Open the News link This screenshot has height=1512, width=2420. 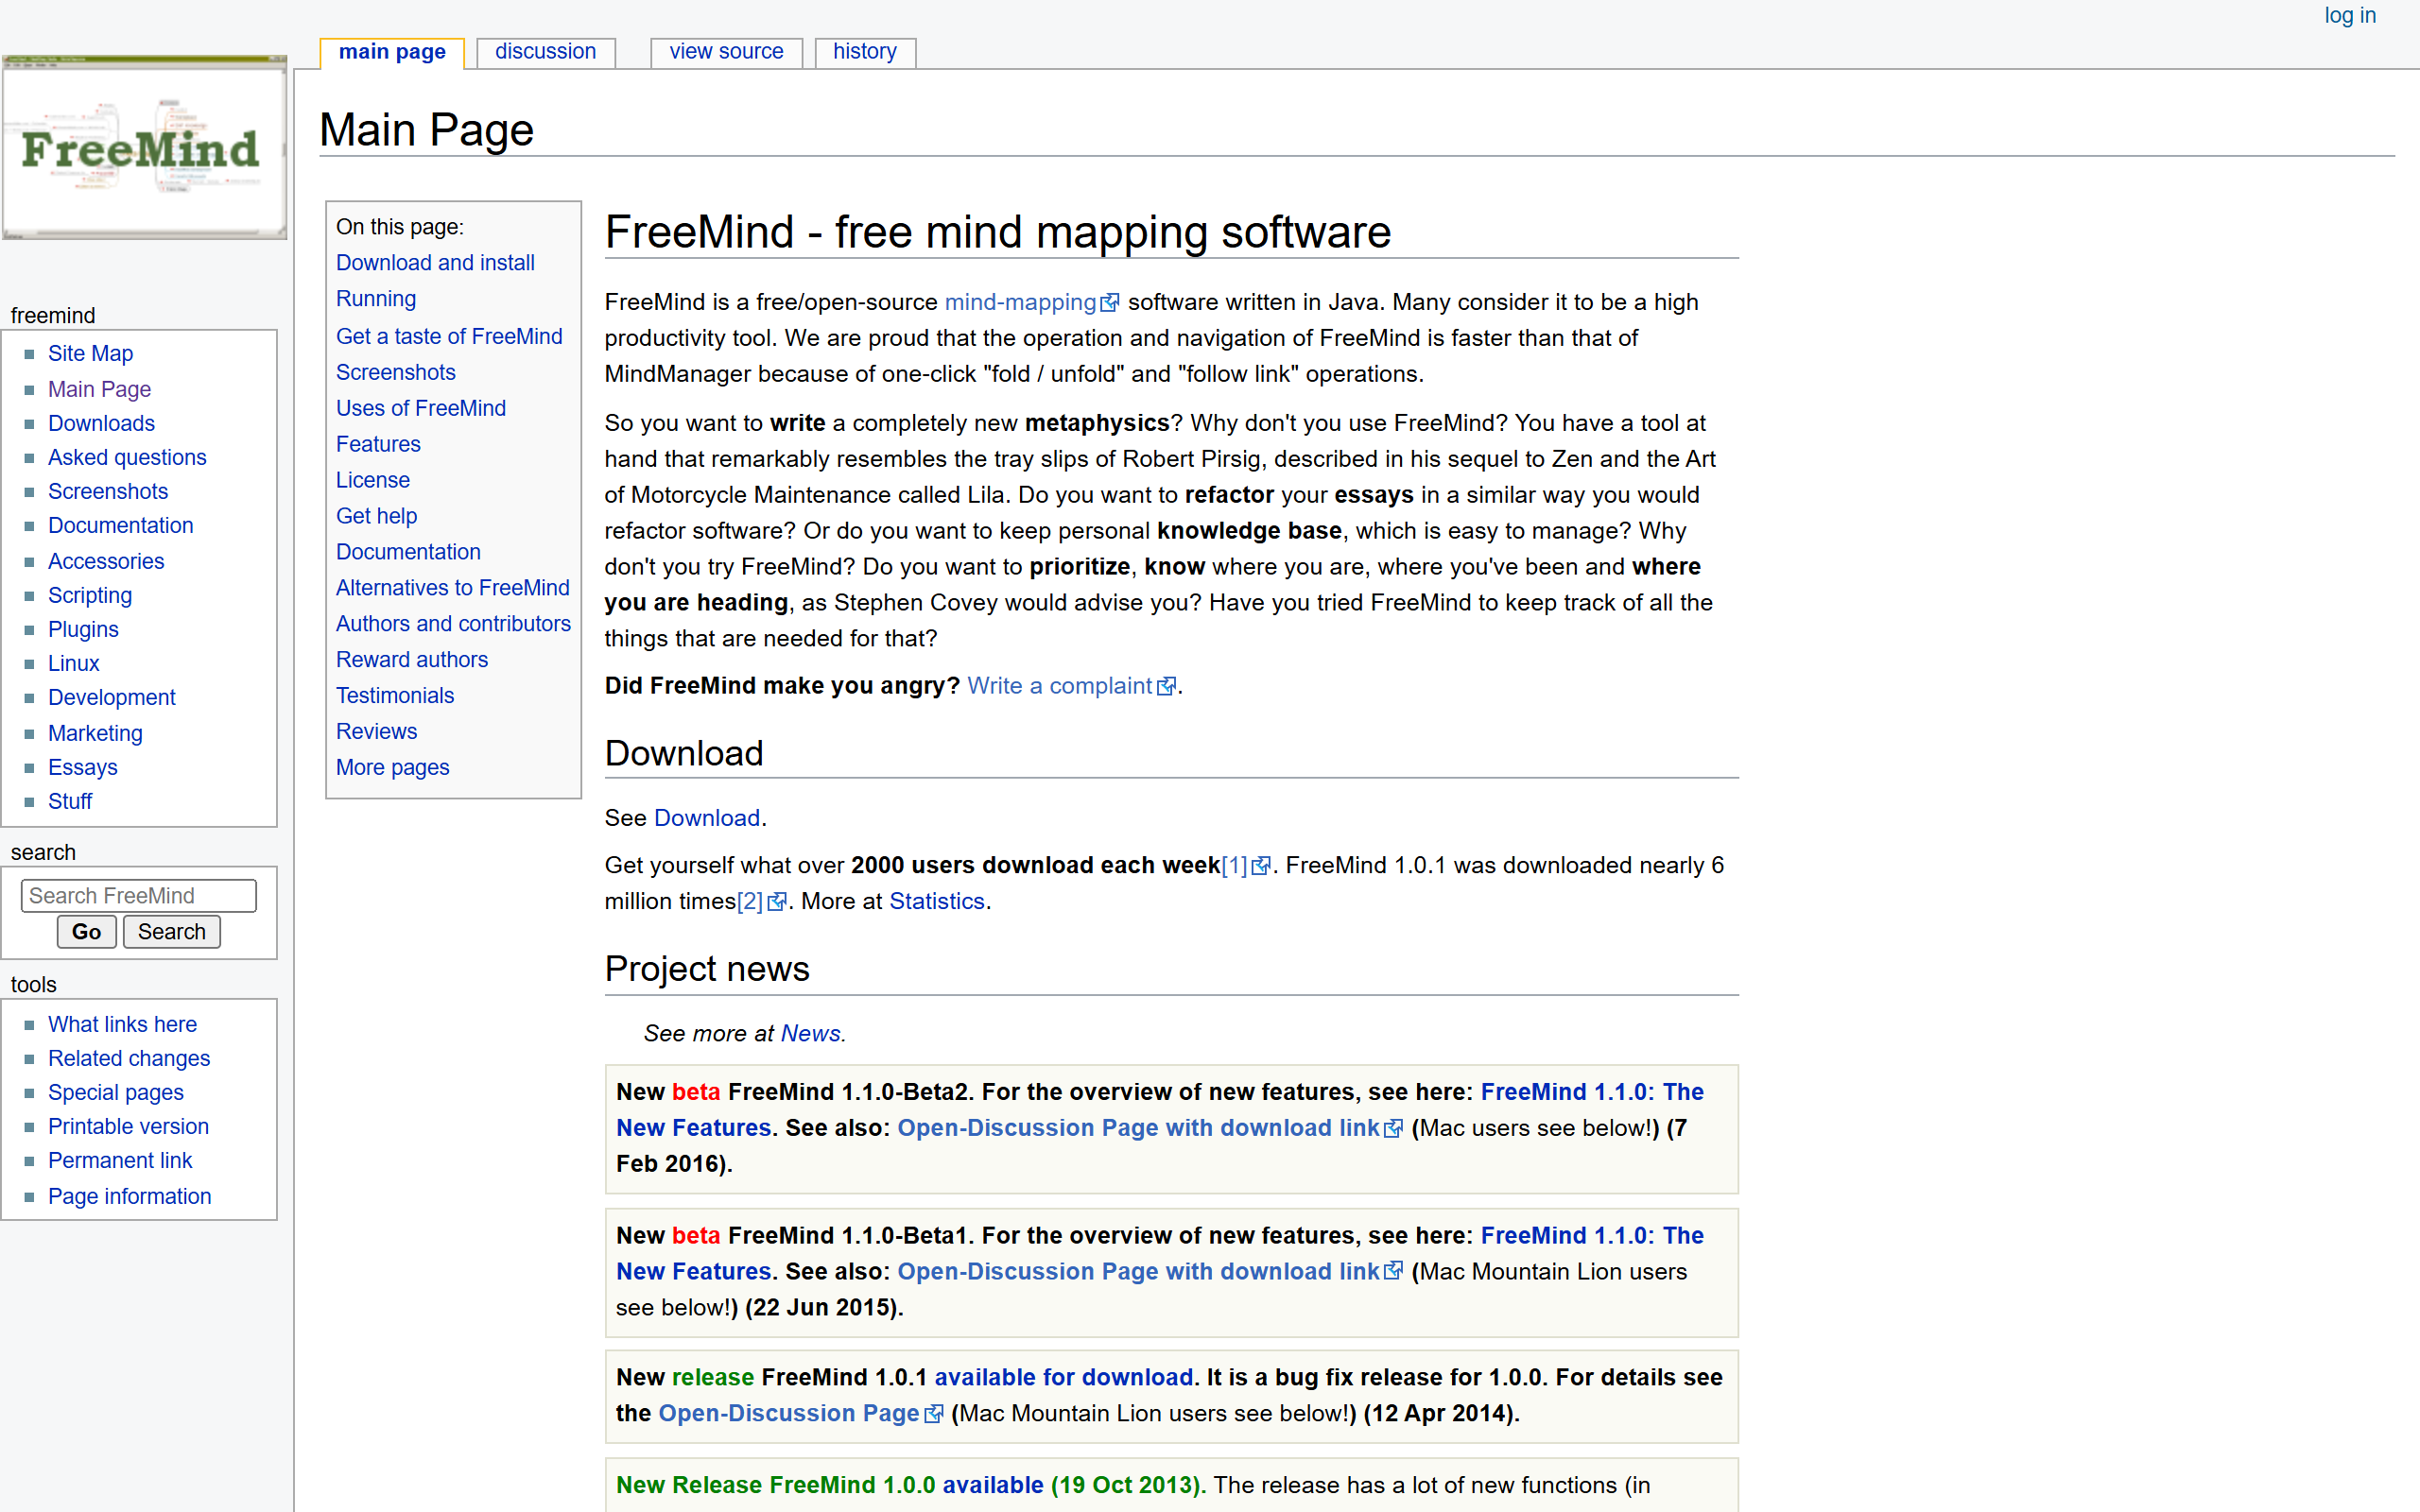pyautogui.click(x=810, y=1033)
